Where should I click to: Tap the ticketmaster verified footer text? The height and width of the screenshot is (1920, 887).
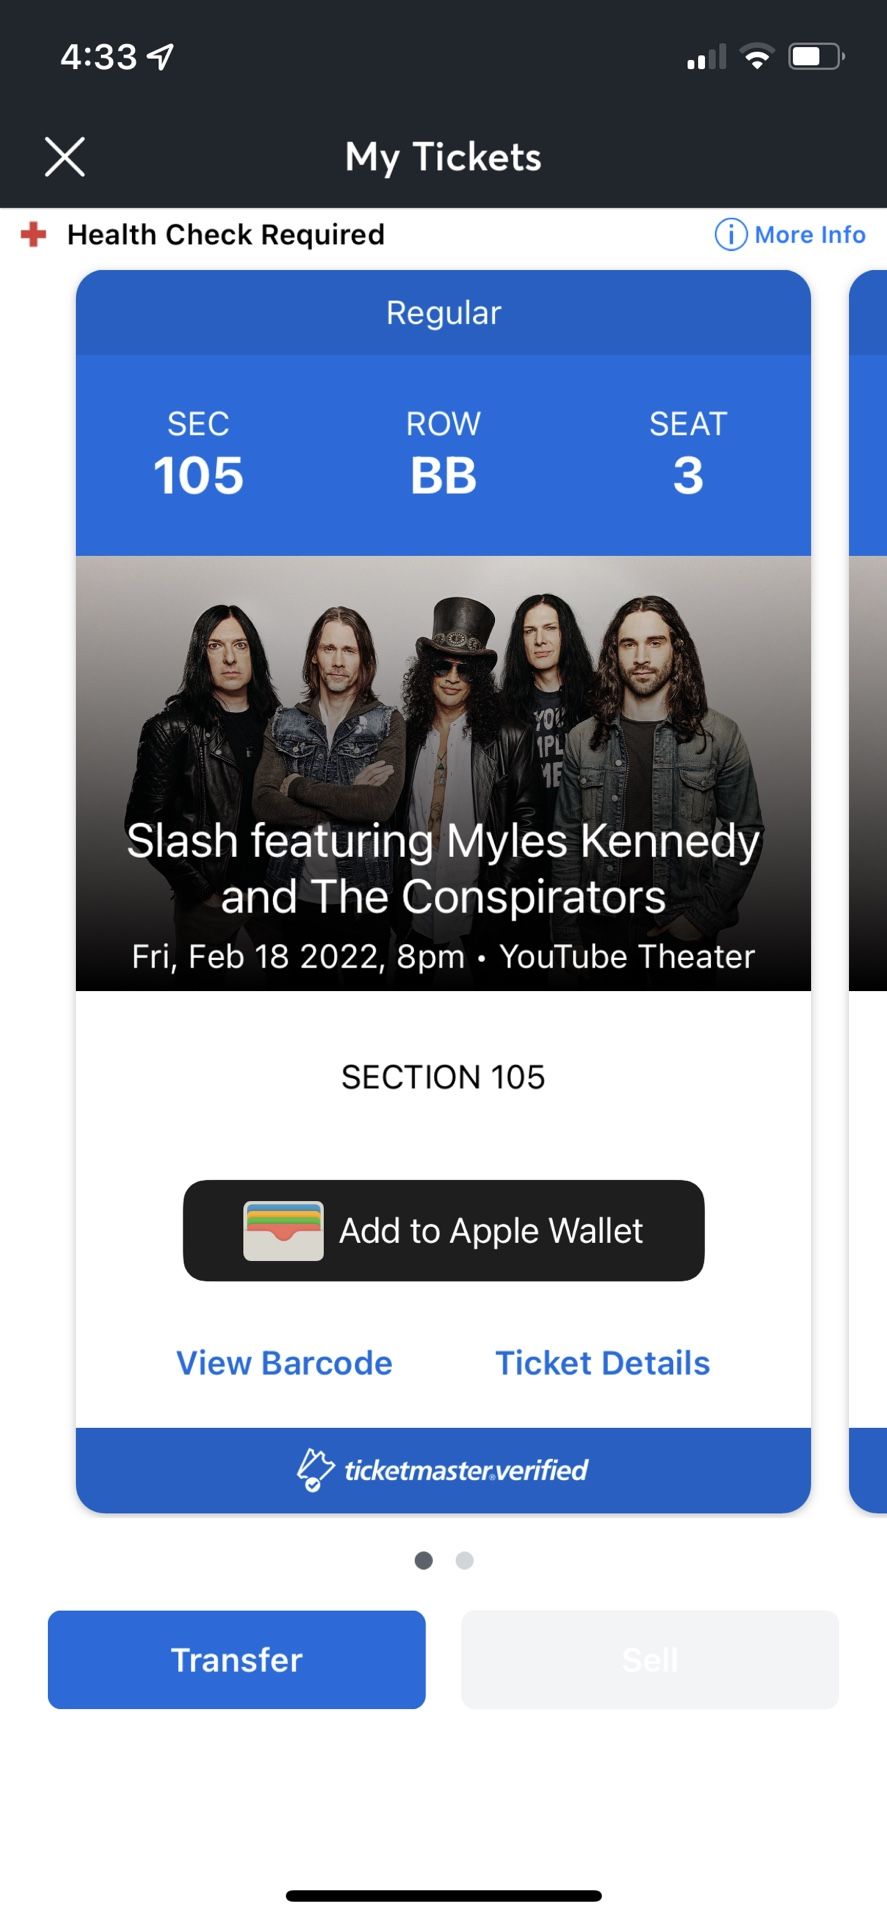point(466,1470)
